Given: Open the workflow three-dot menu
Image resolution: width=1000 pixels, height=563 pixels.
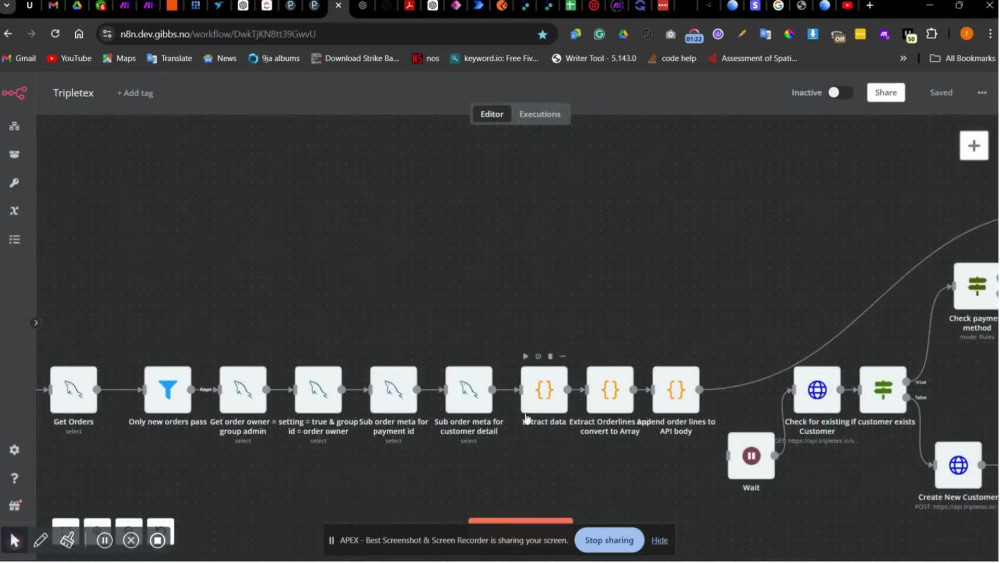Looking at the screenshot, I should coord(982,92).
